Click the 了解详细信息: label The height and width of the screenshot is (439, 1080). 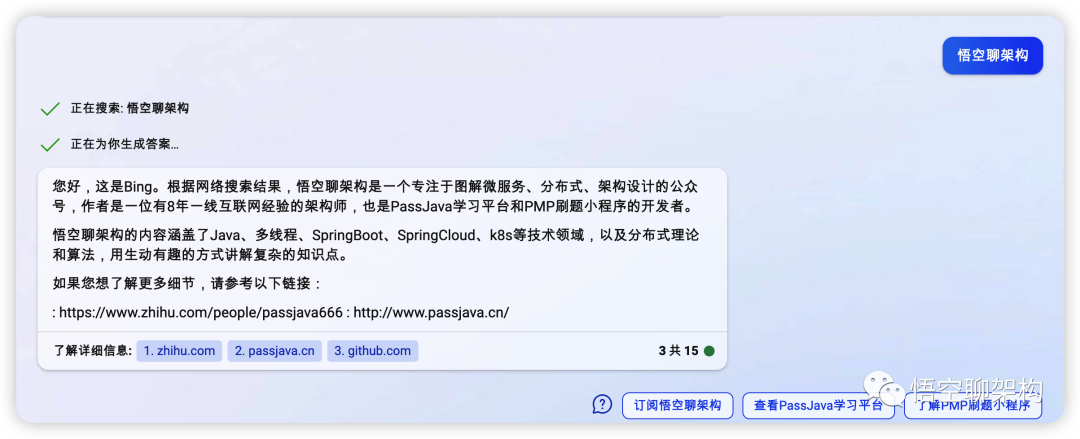[92, 351]
